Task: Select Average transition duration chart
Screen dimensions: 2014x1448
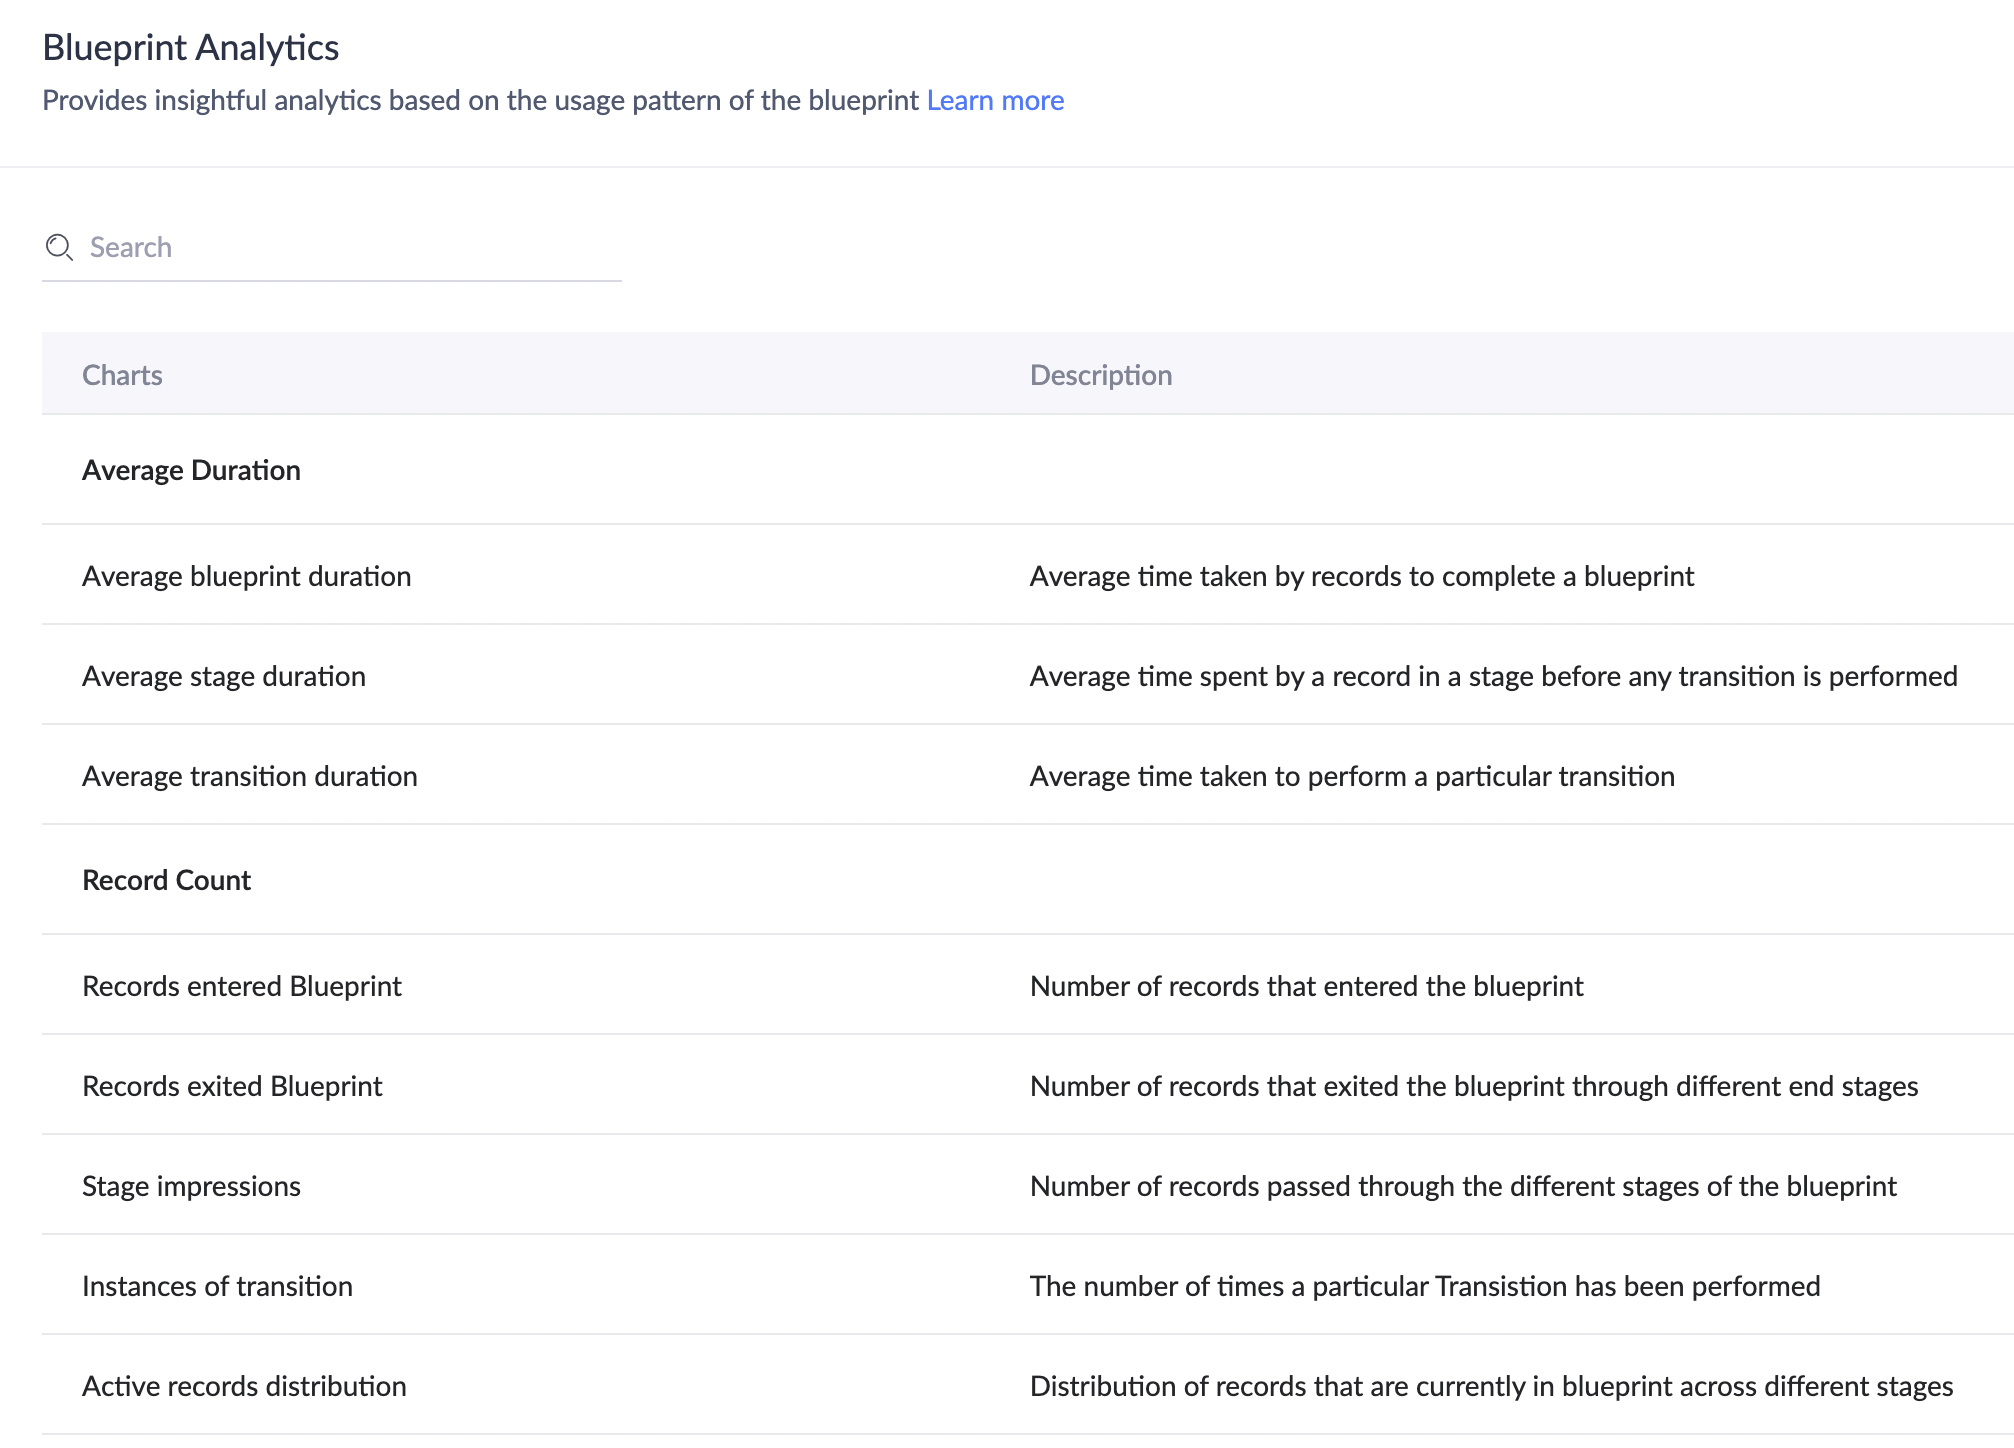Action: point(249,776)
